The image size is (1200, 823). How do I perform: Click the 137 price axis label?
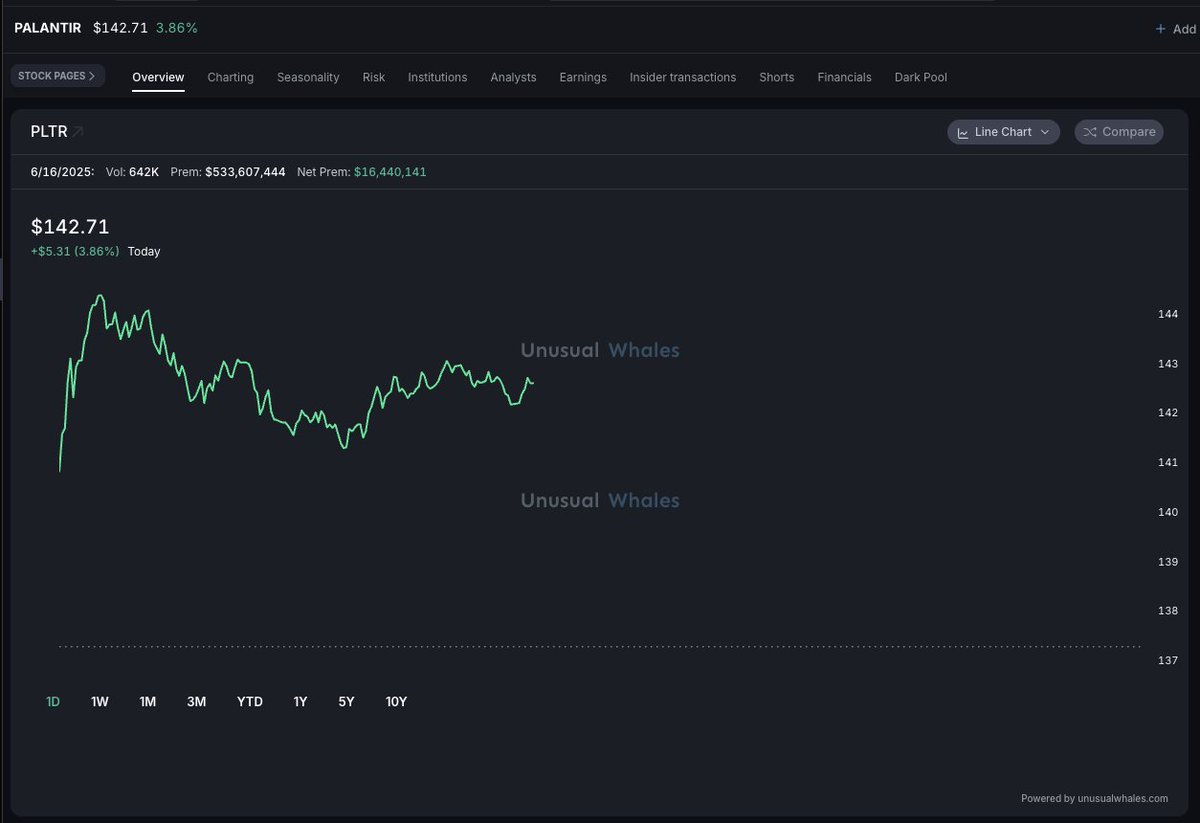1168,660
